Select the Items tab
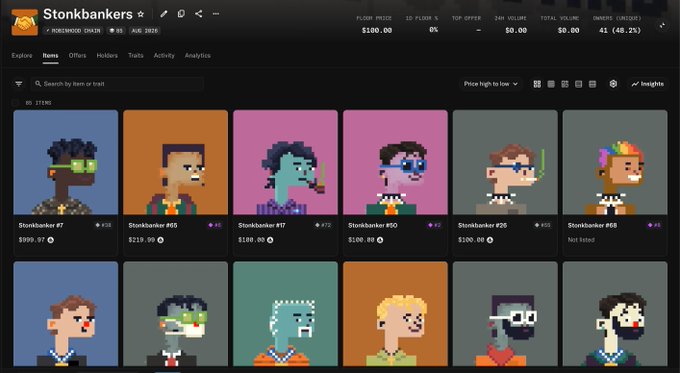Image resolution: width=680 pixels, height=373 pixels. pos(50,56)
